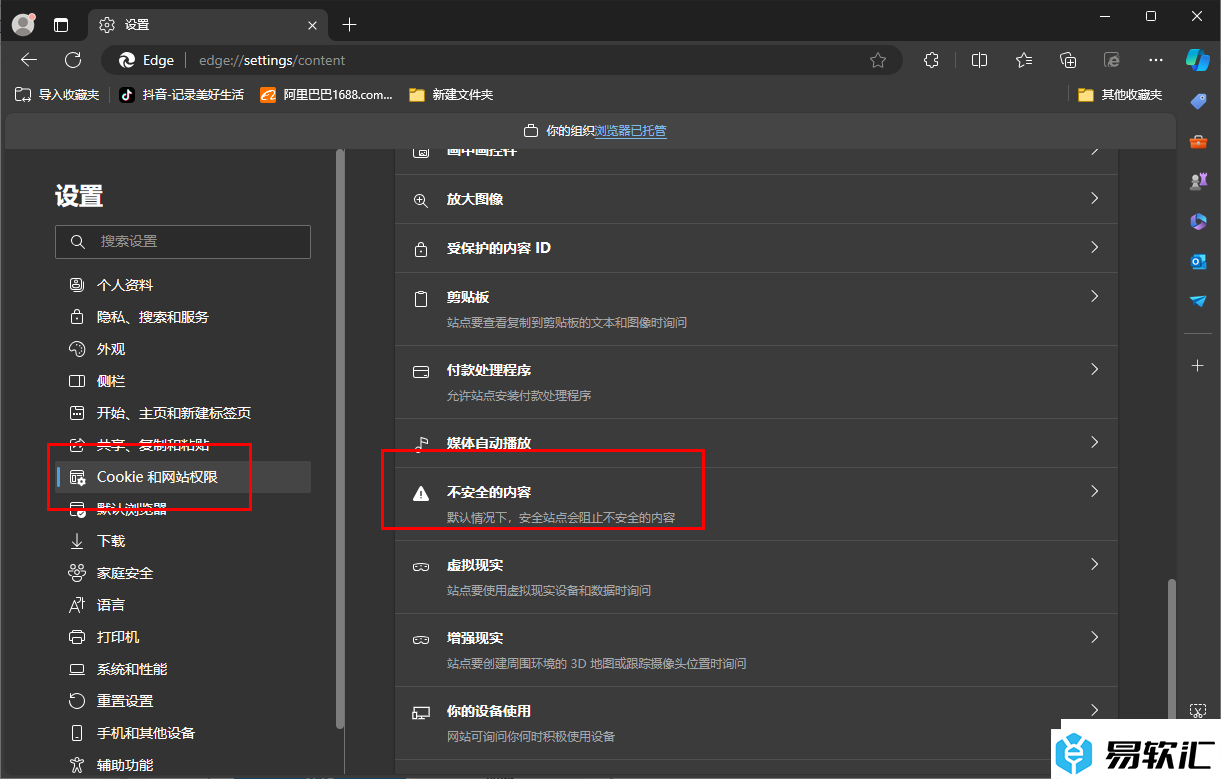The image size is (1221, 779).
Task: Select Cookie 和网站权限 settings item
Action: coord(183,477)
